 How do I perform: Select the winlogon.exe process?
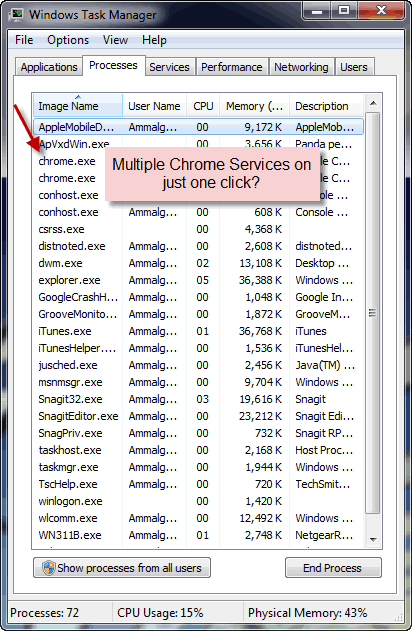click(x=199, y=501)
